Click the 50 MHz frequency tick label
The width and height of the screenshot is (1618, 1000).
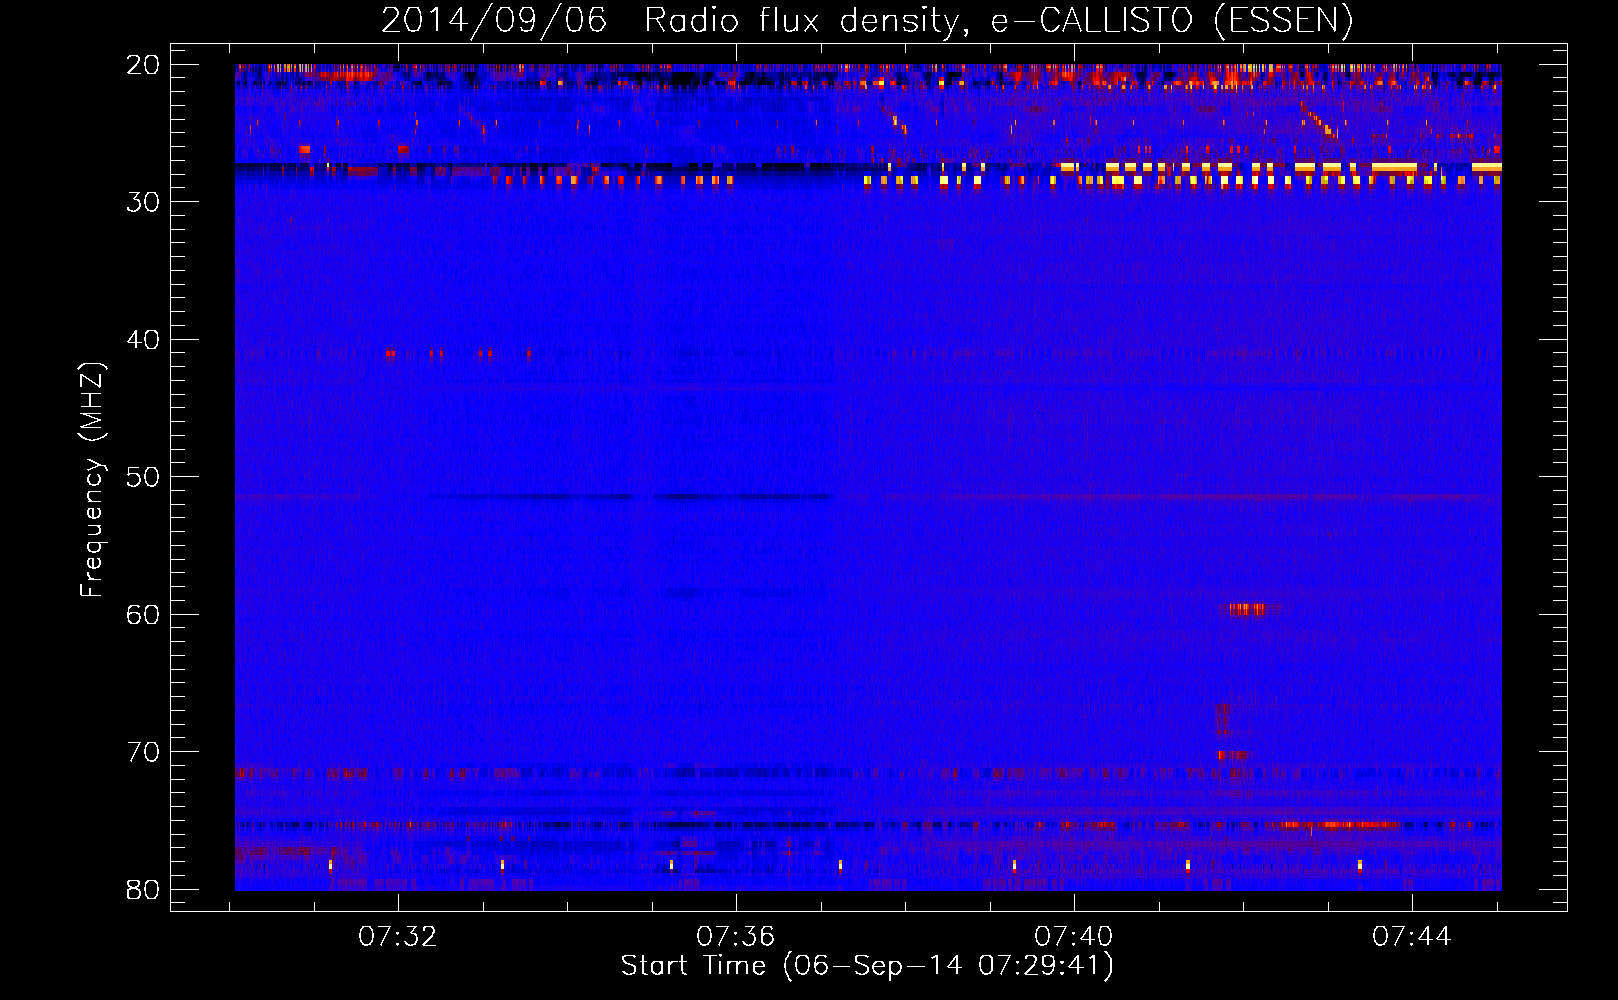click(x=144, y=477)
